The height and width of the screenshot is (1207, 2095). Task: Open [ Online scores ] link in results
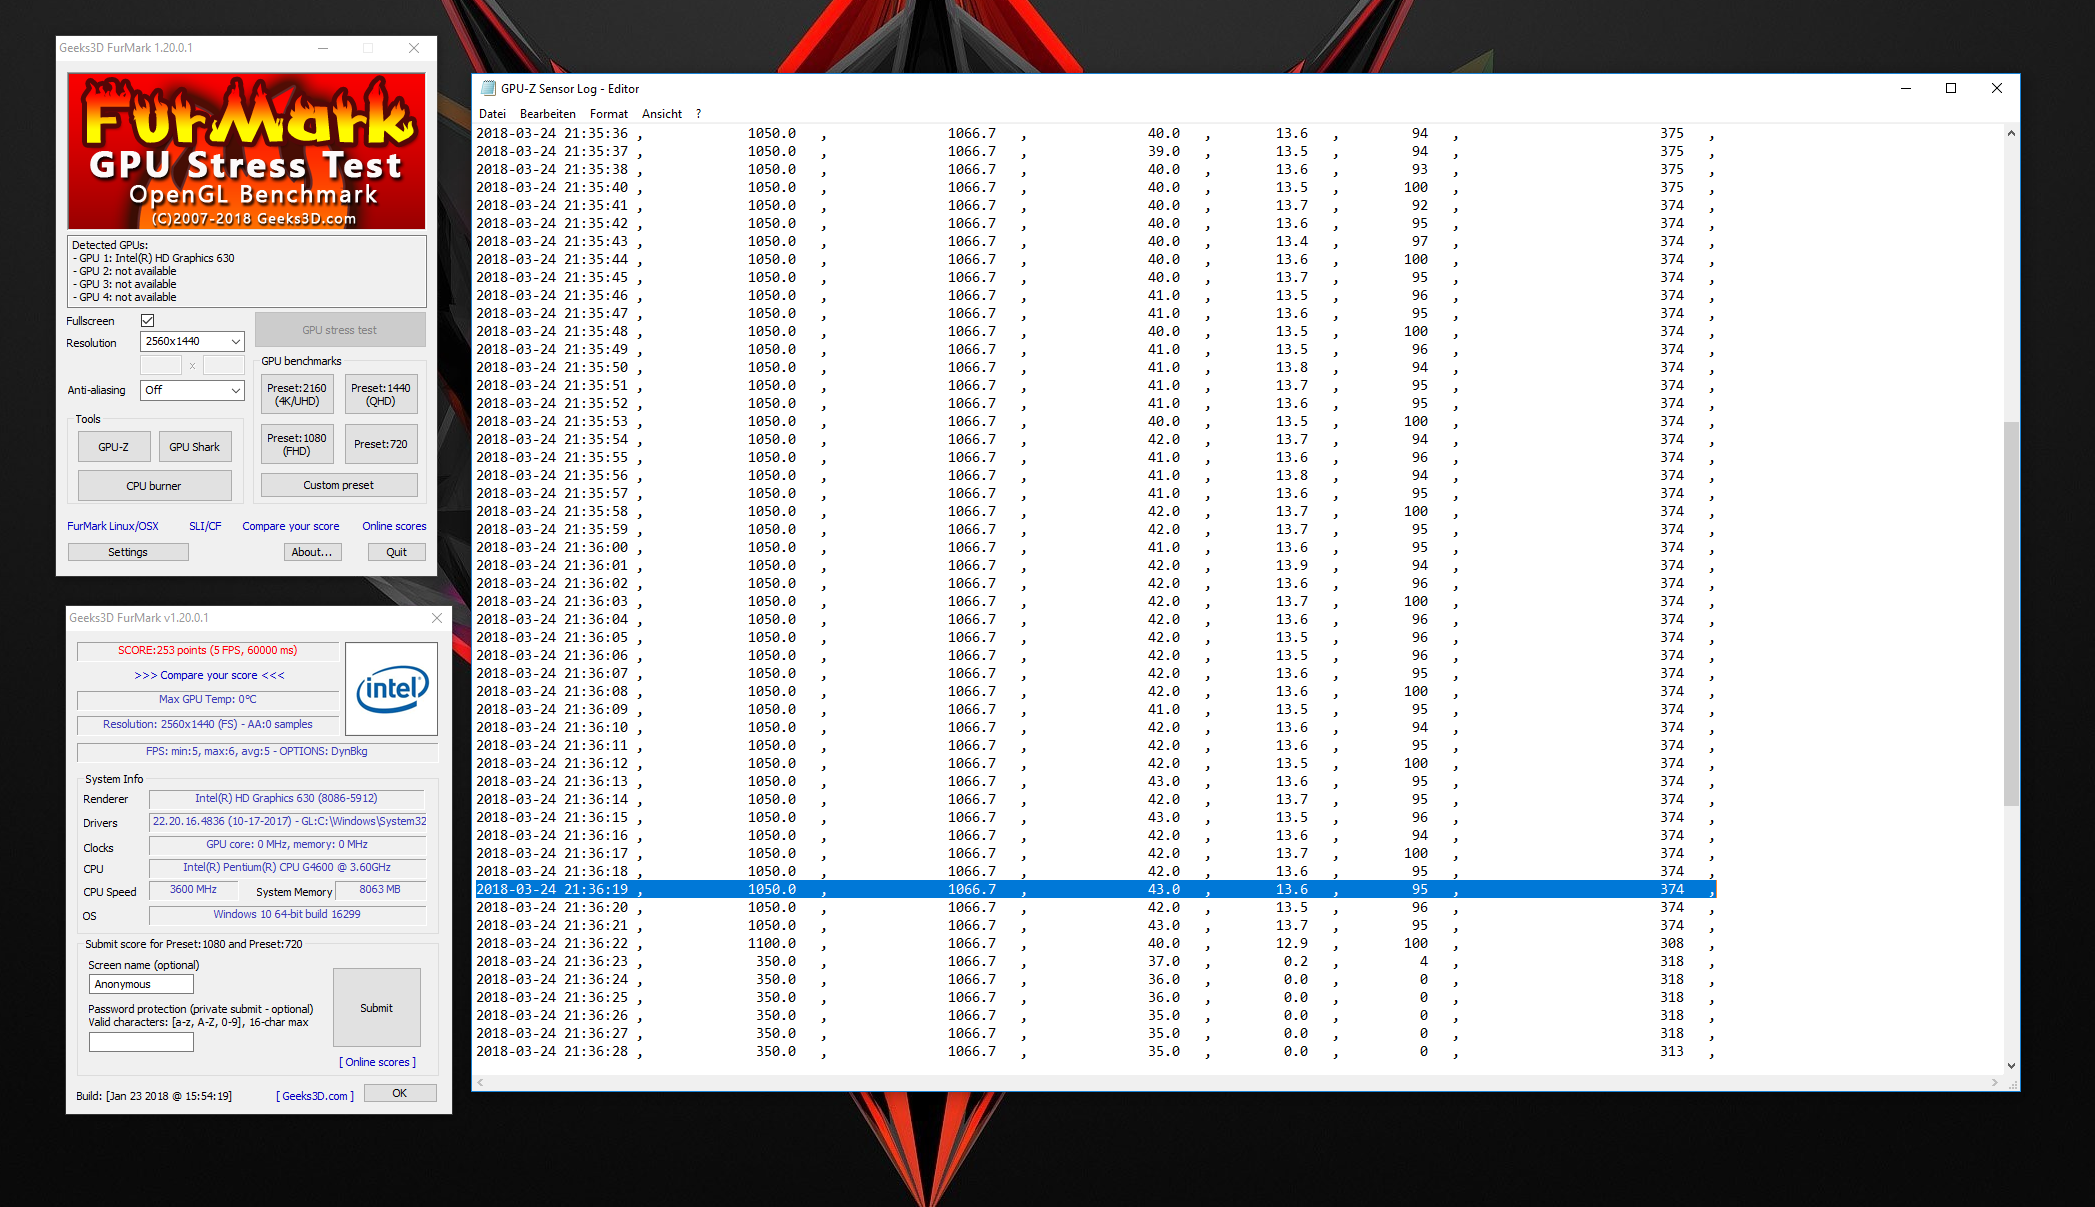pos(378,1062)
